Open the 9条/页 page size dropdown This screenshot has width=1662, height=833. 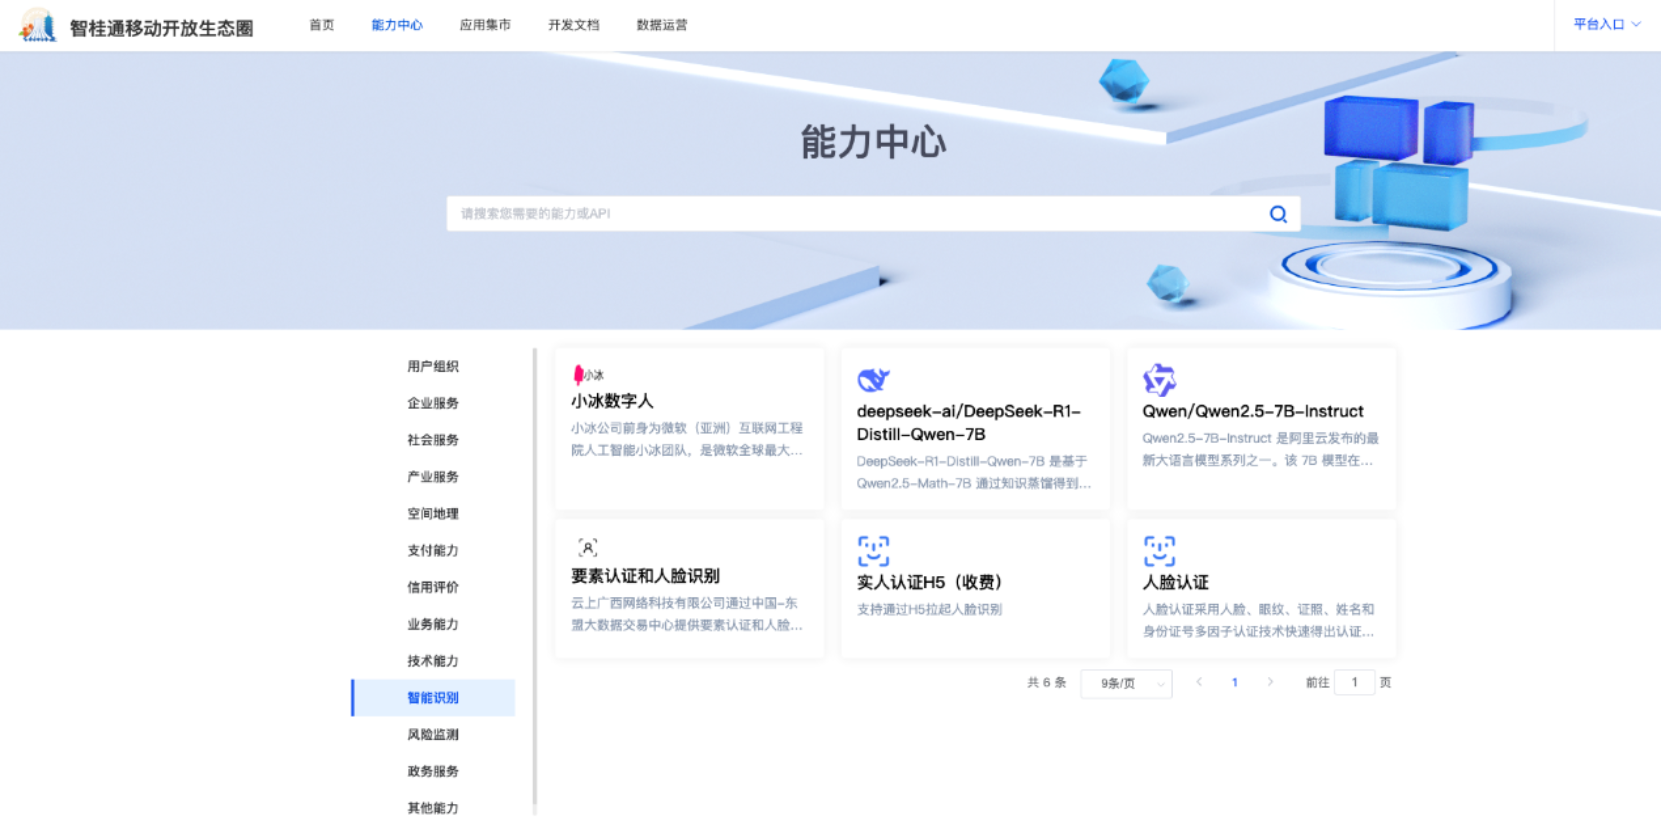pos(1126,683)
